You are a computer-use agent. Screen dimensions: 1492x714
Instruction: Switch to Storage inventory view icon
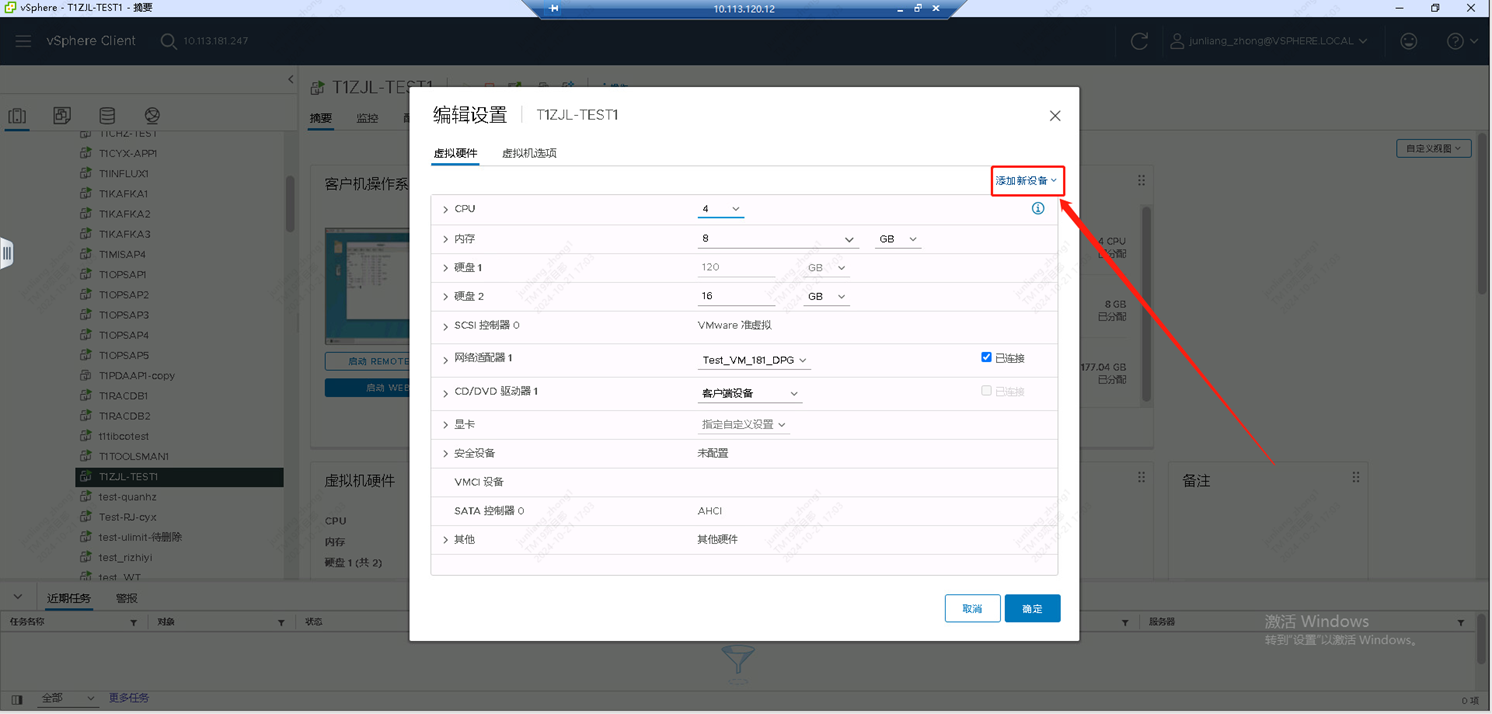click(x=107, y=116)
